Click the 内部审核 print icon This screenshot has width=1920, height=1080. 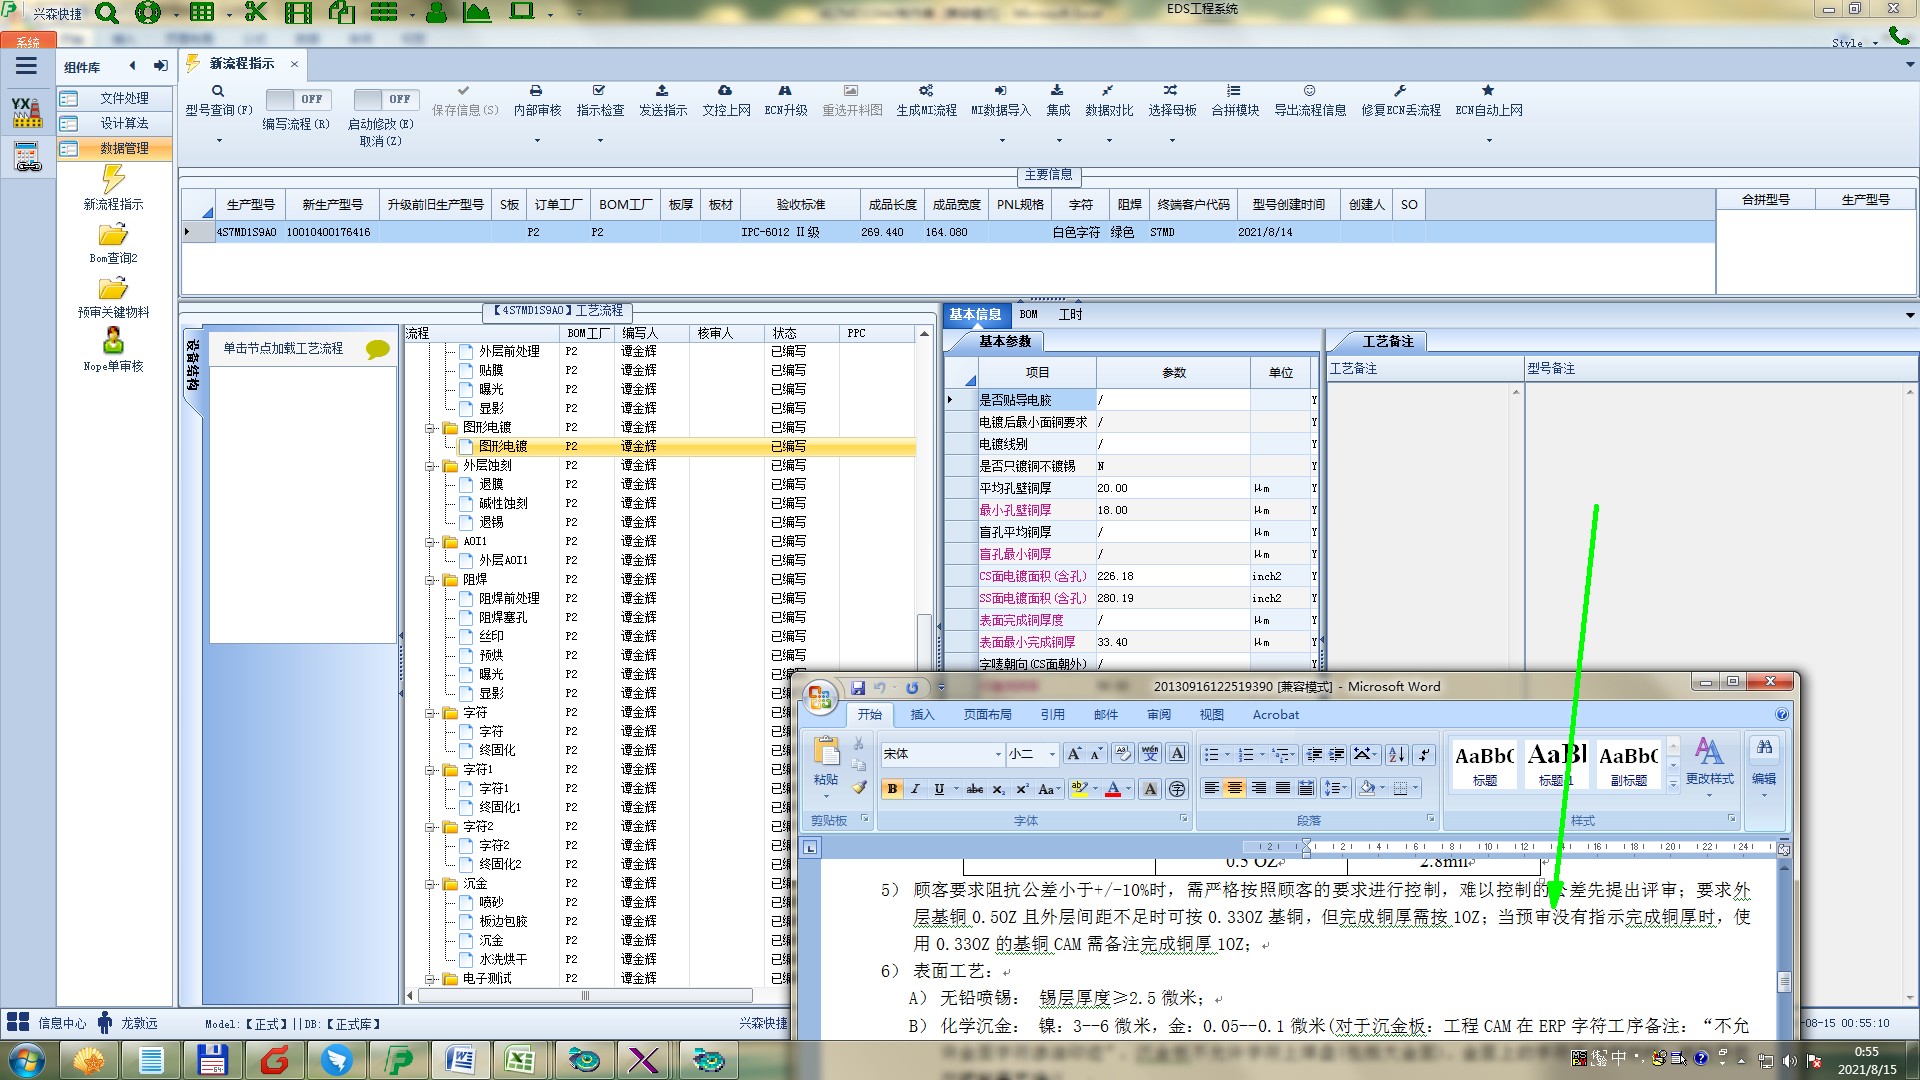point(536,91)
